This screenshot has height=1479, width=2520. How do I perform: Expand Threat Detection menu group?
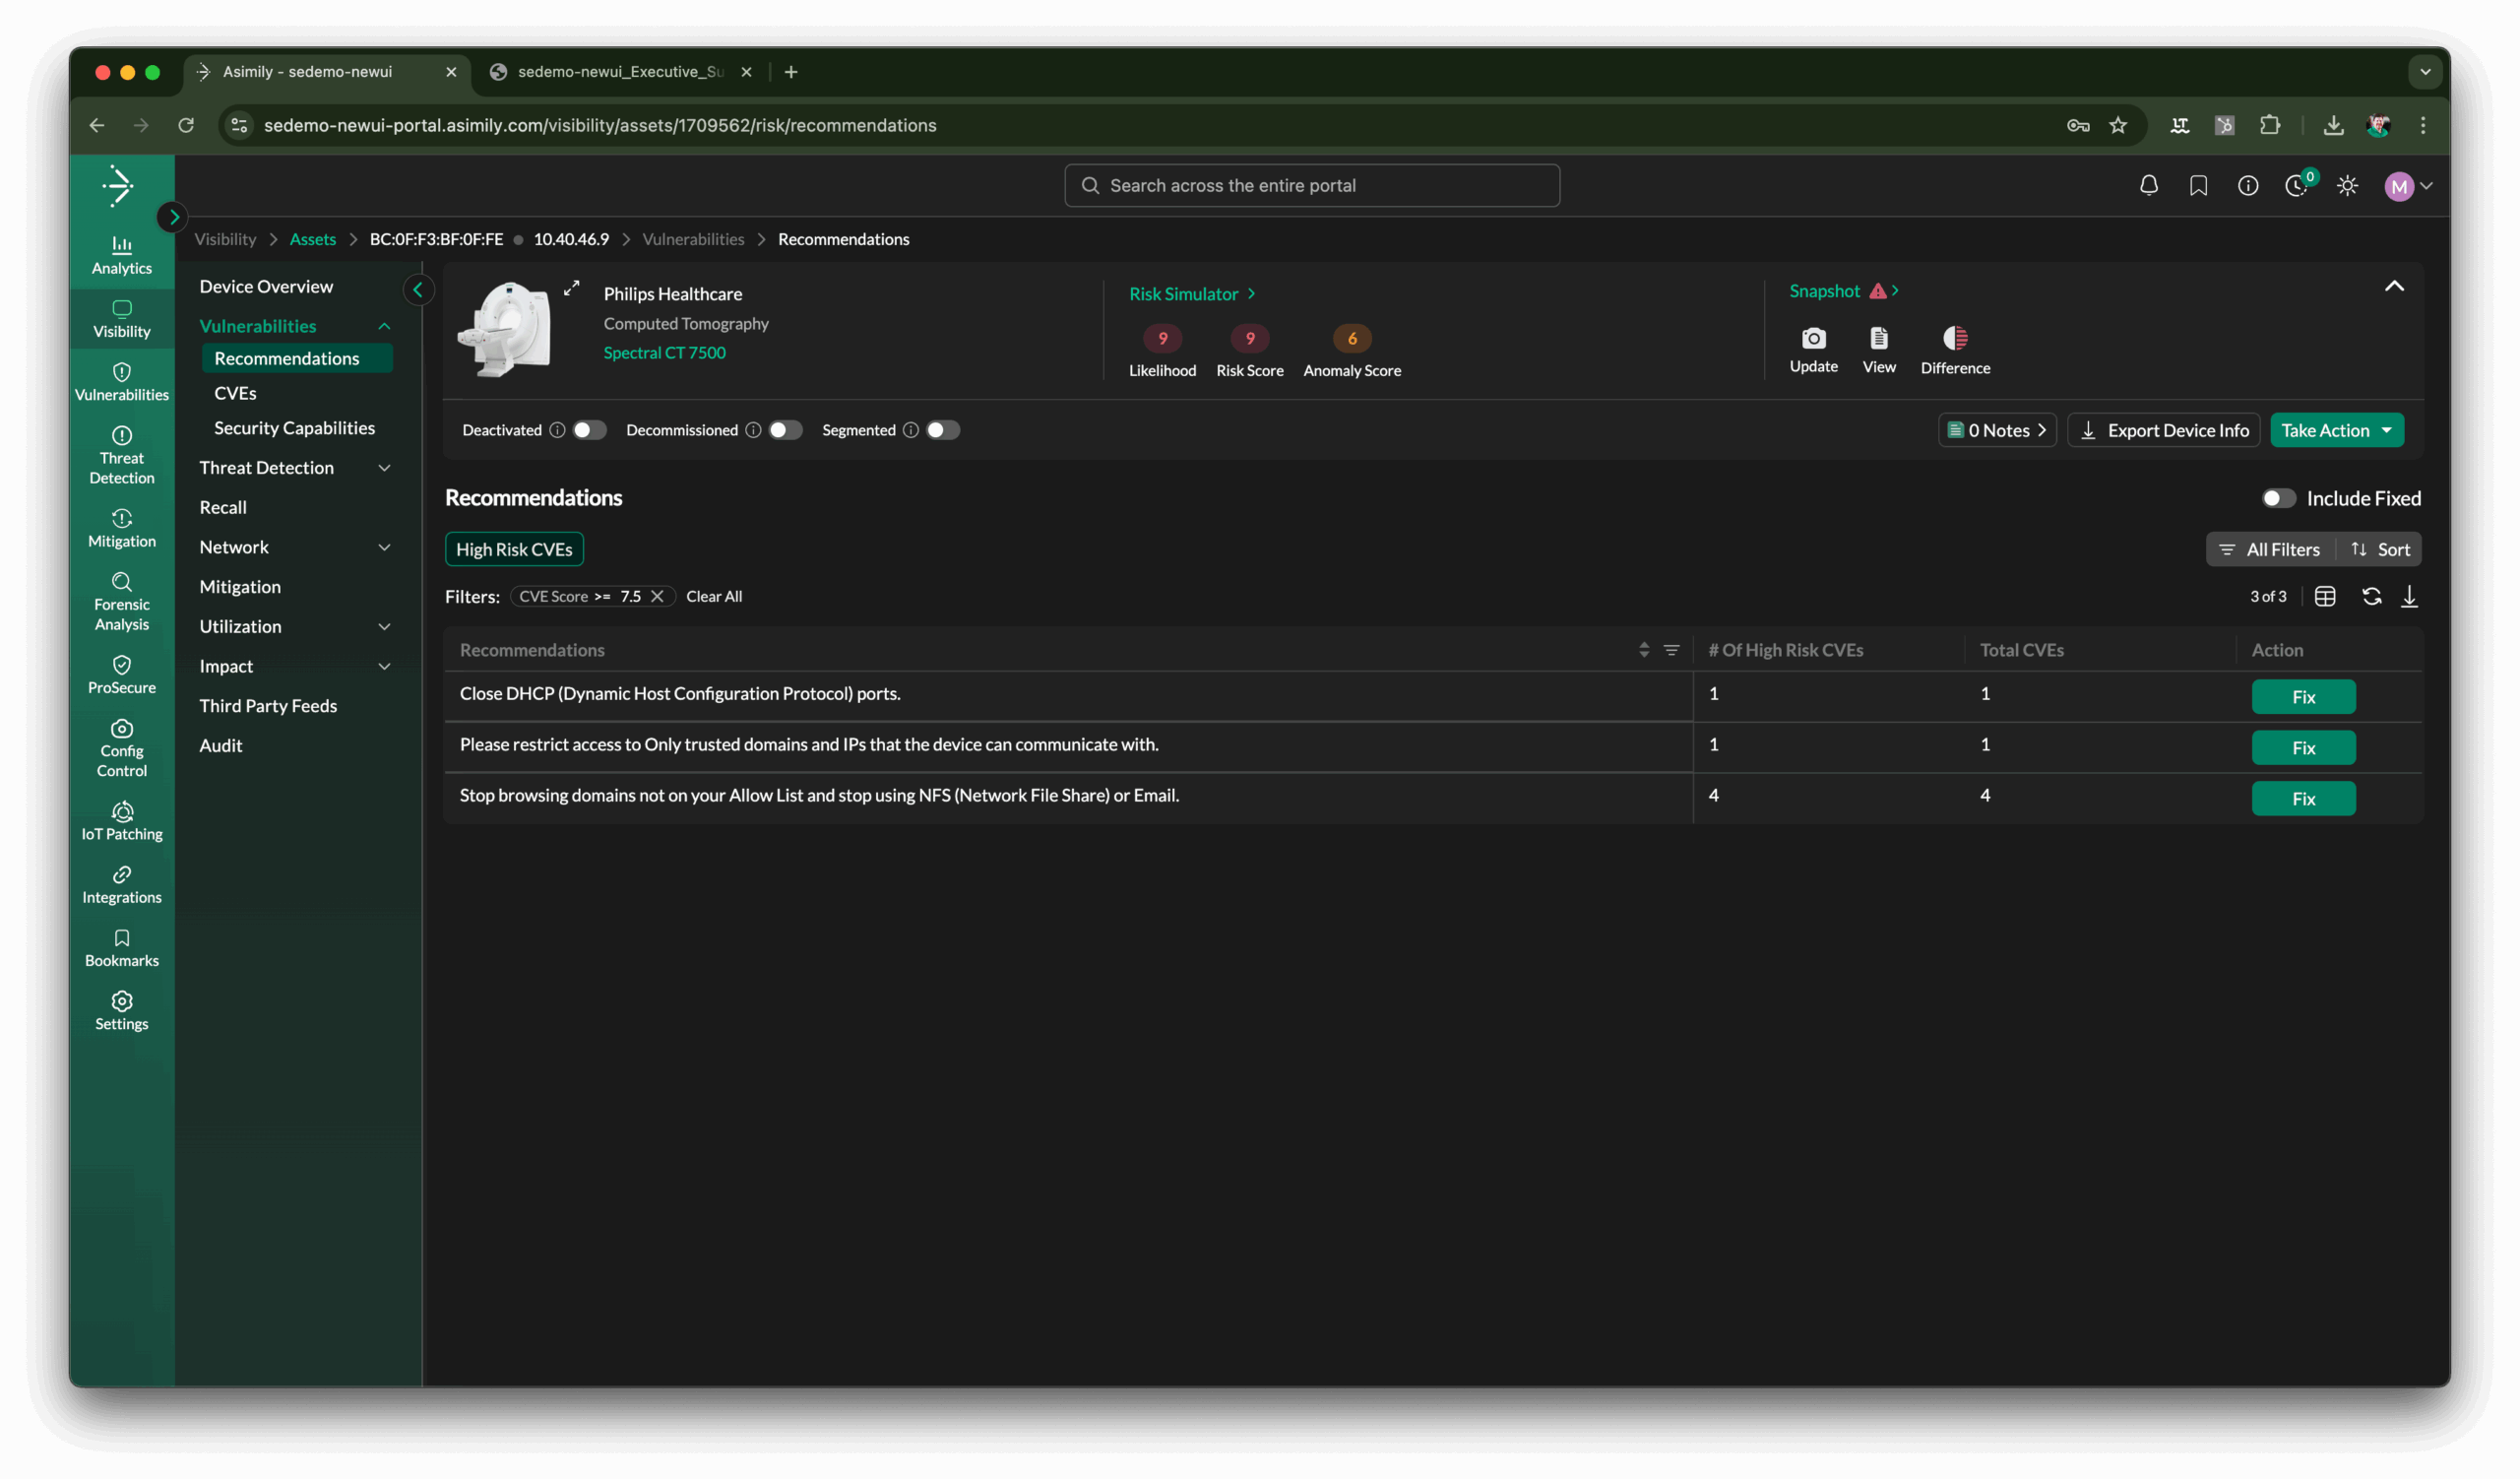[384, 468]
